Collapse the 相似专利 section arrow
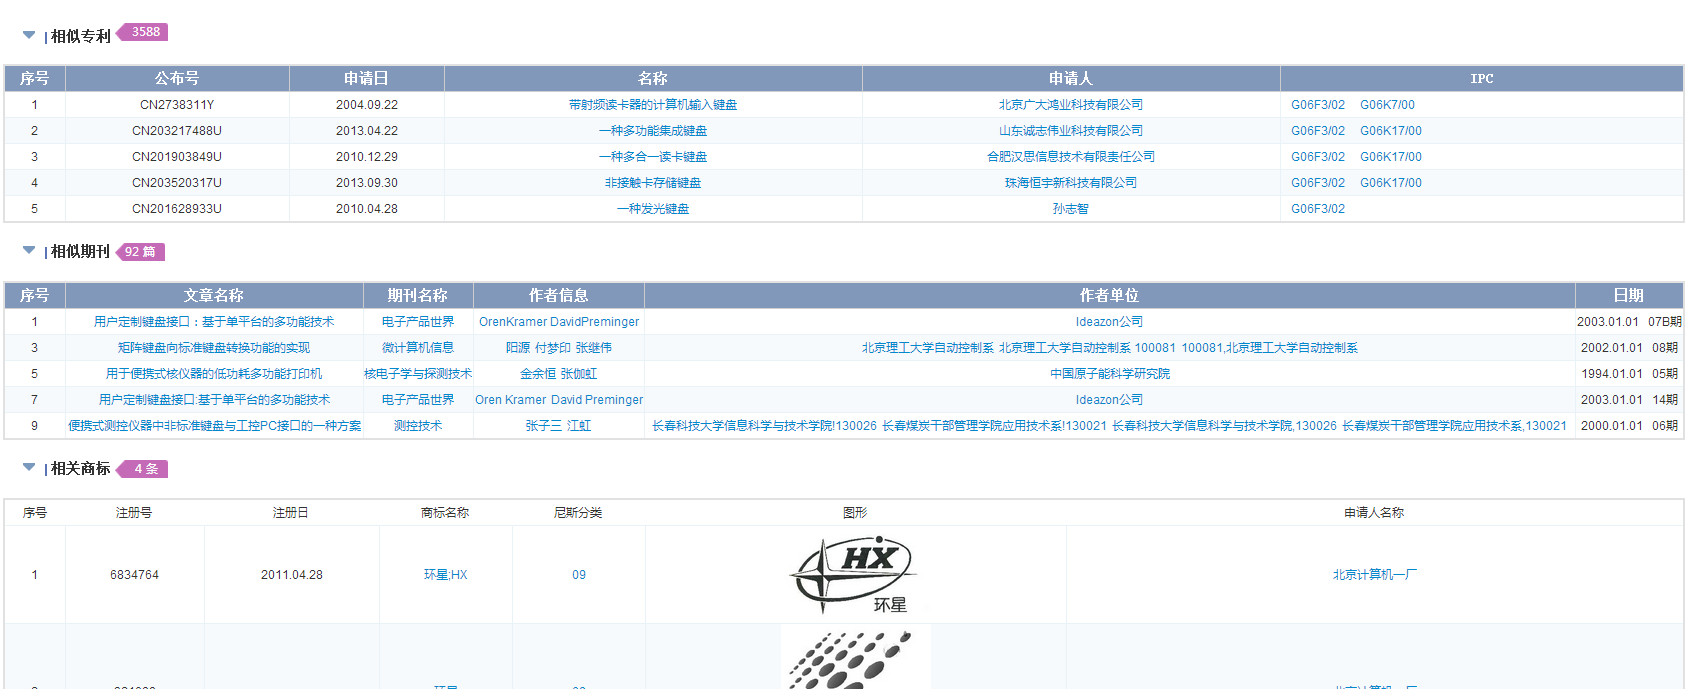 click(x=29, y=35)
